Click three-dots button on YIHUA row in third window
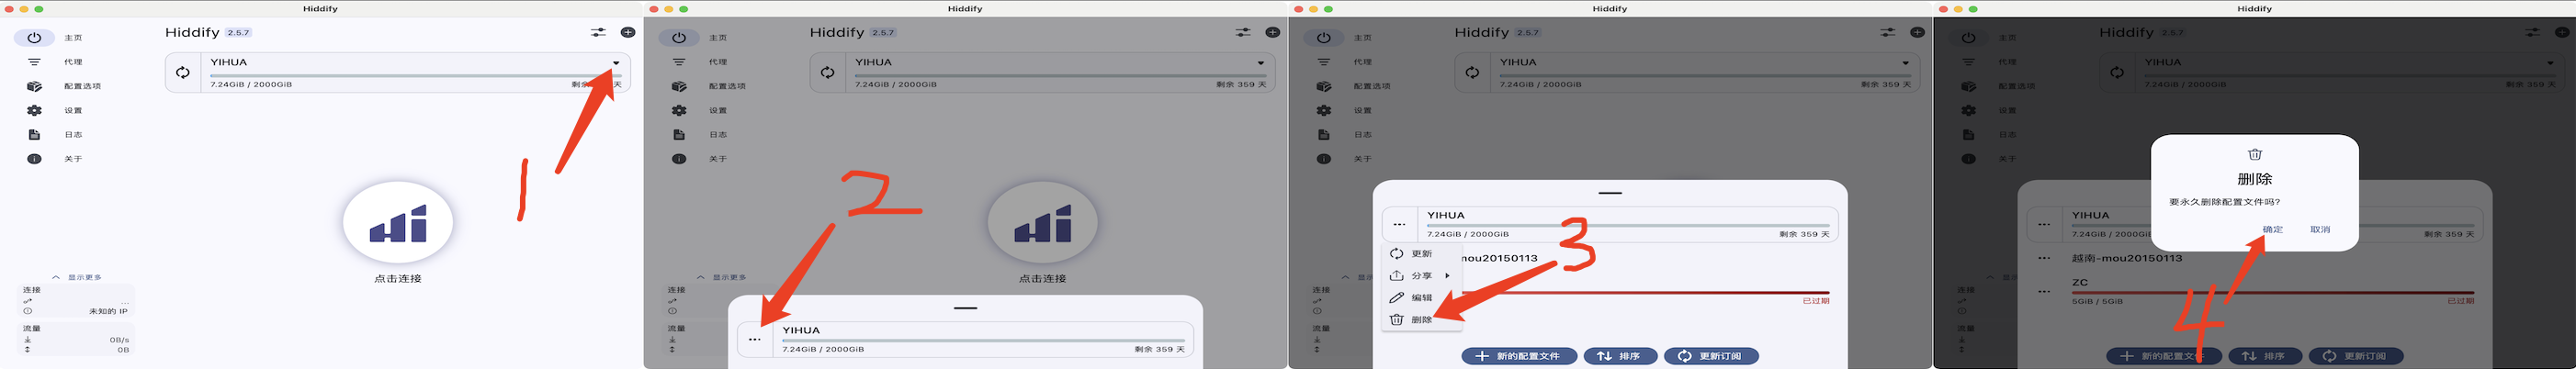 [x=1400, y=225]
